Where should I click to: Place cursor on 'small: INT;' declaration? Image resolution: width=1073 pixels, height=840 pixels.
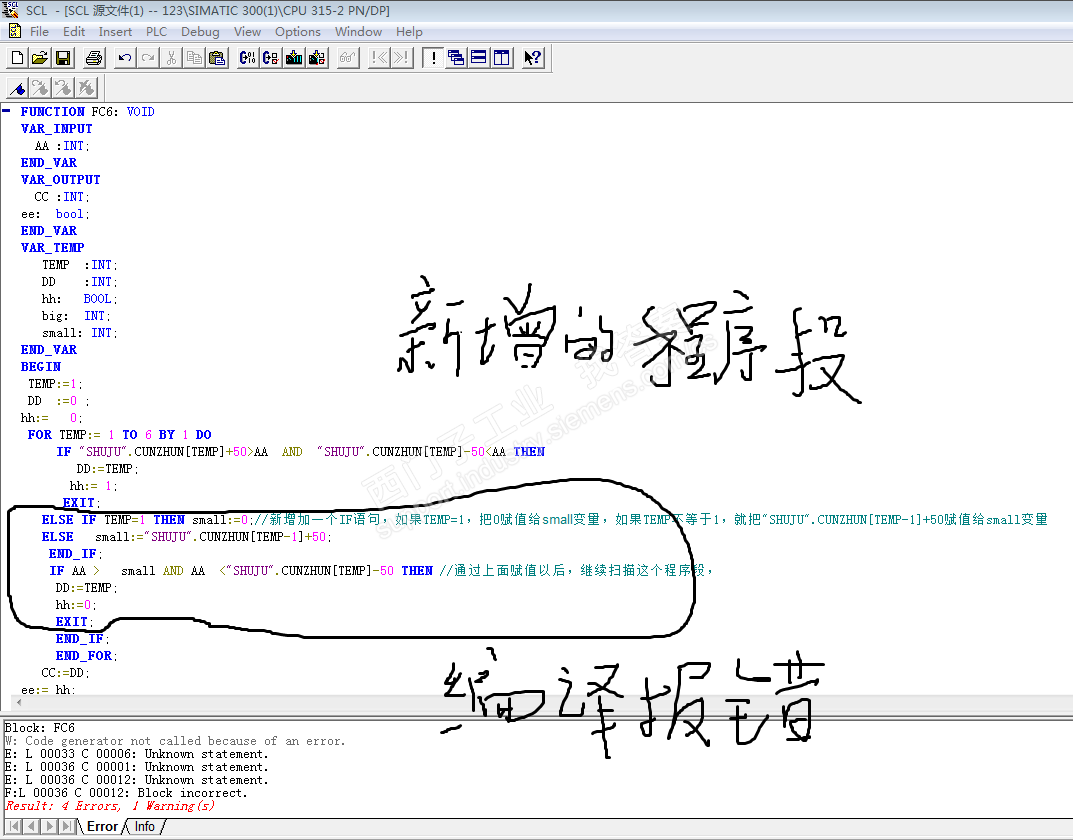click(79, 333)
